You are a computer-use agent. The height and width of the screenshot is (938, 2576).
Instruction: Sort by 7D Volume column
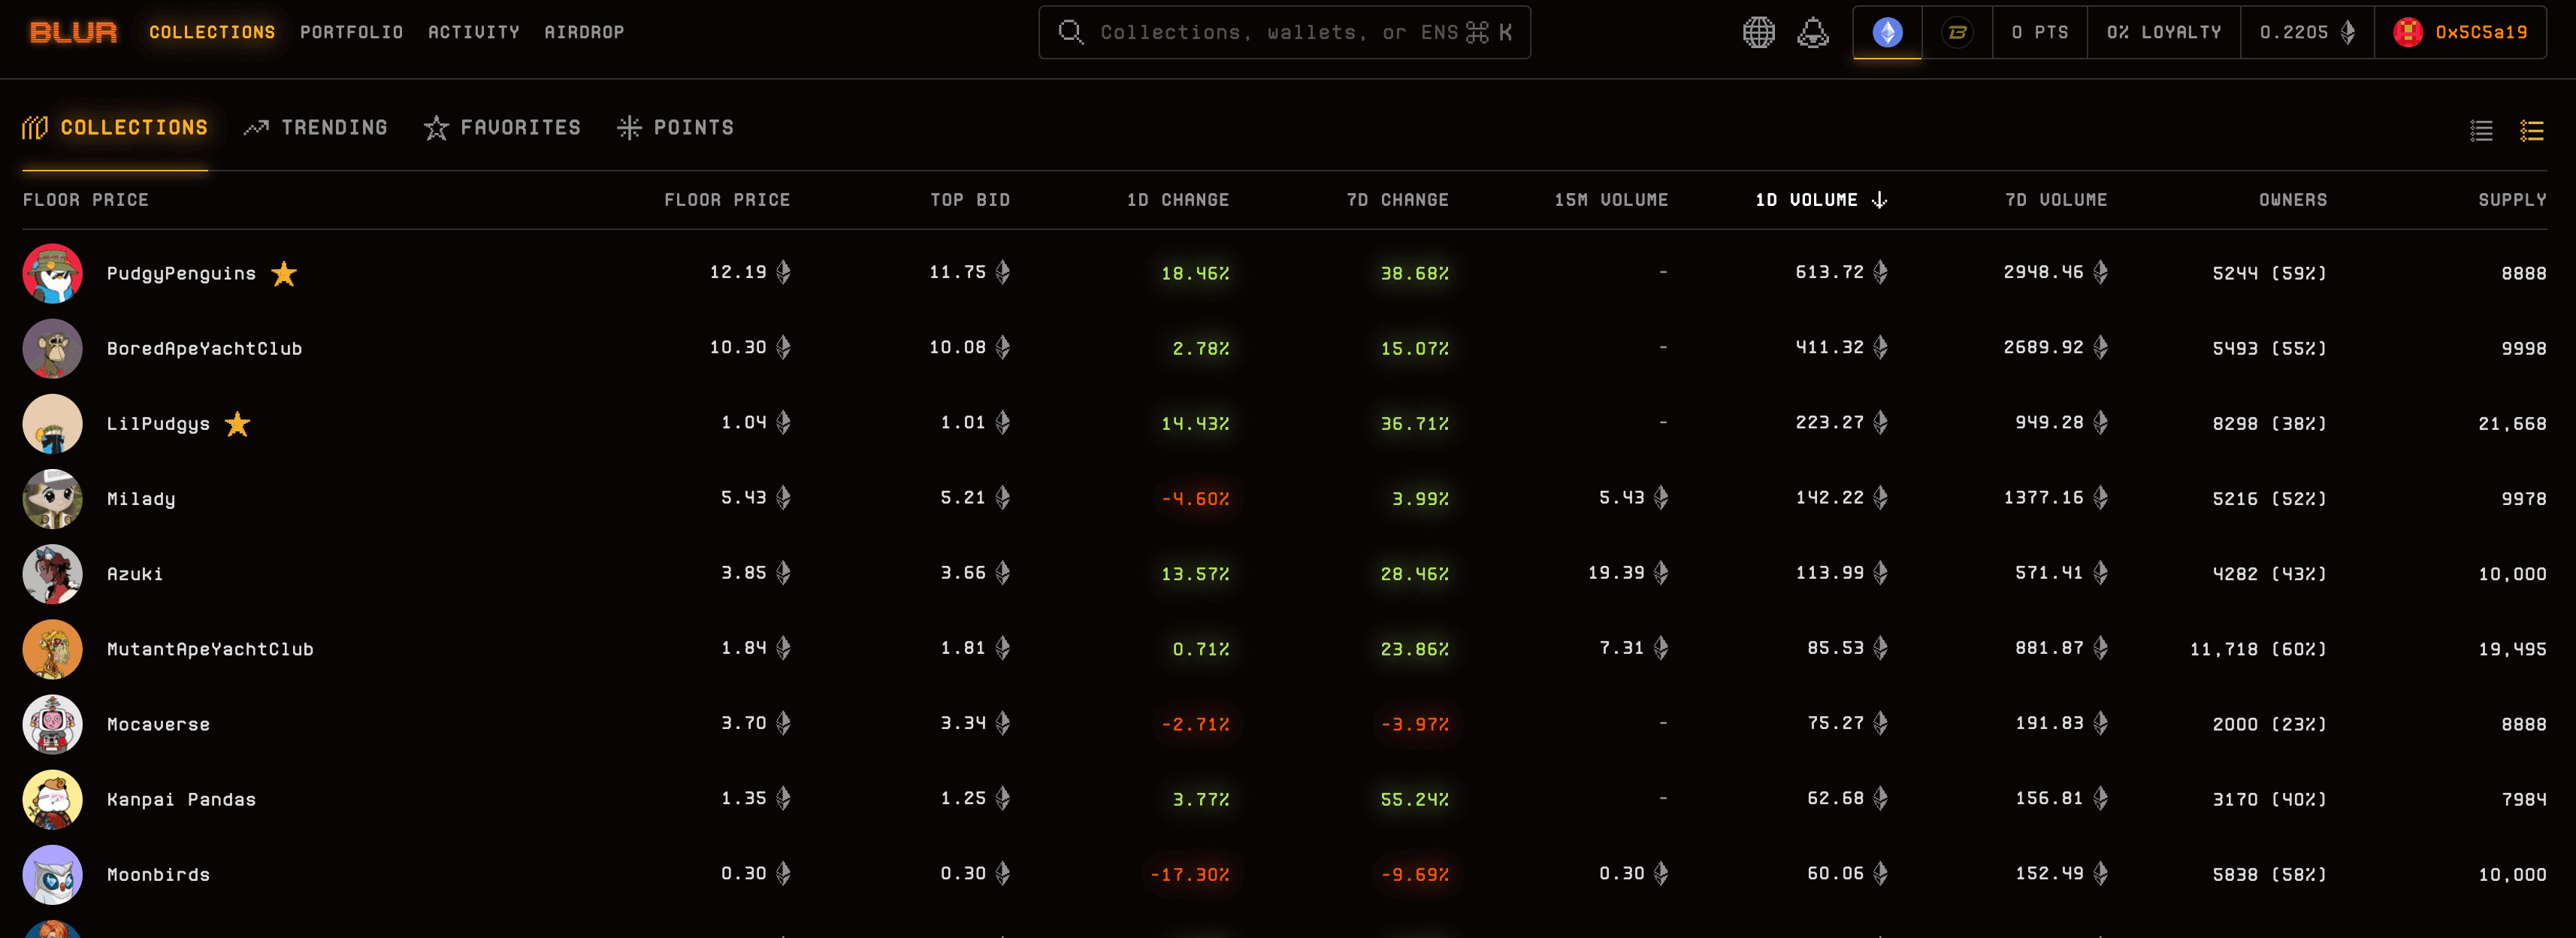coord(2056,200)
